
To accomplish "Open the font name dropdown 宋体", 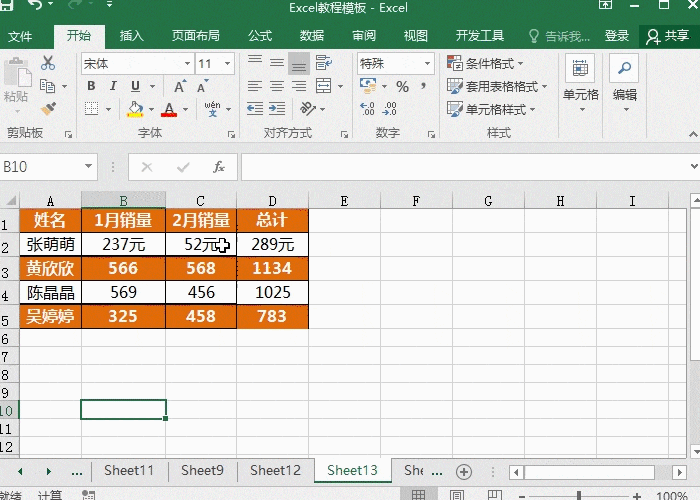I will [188, 64].
